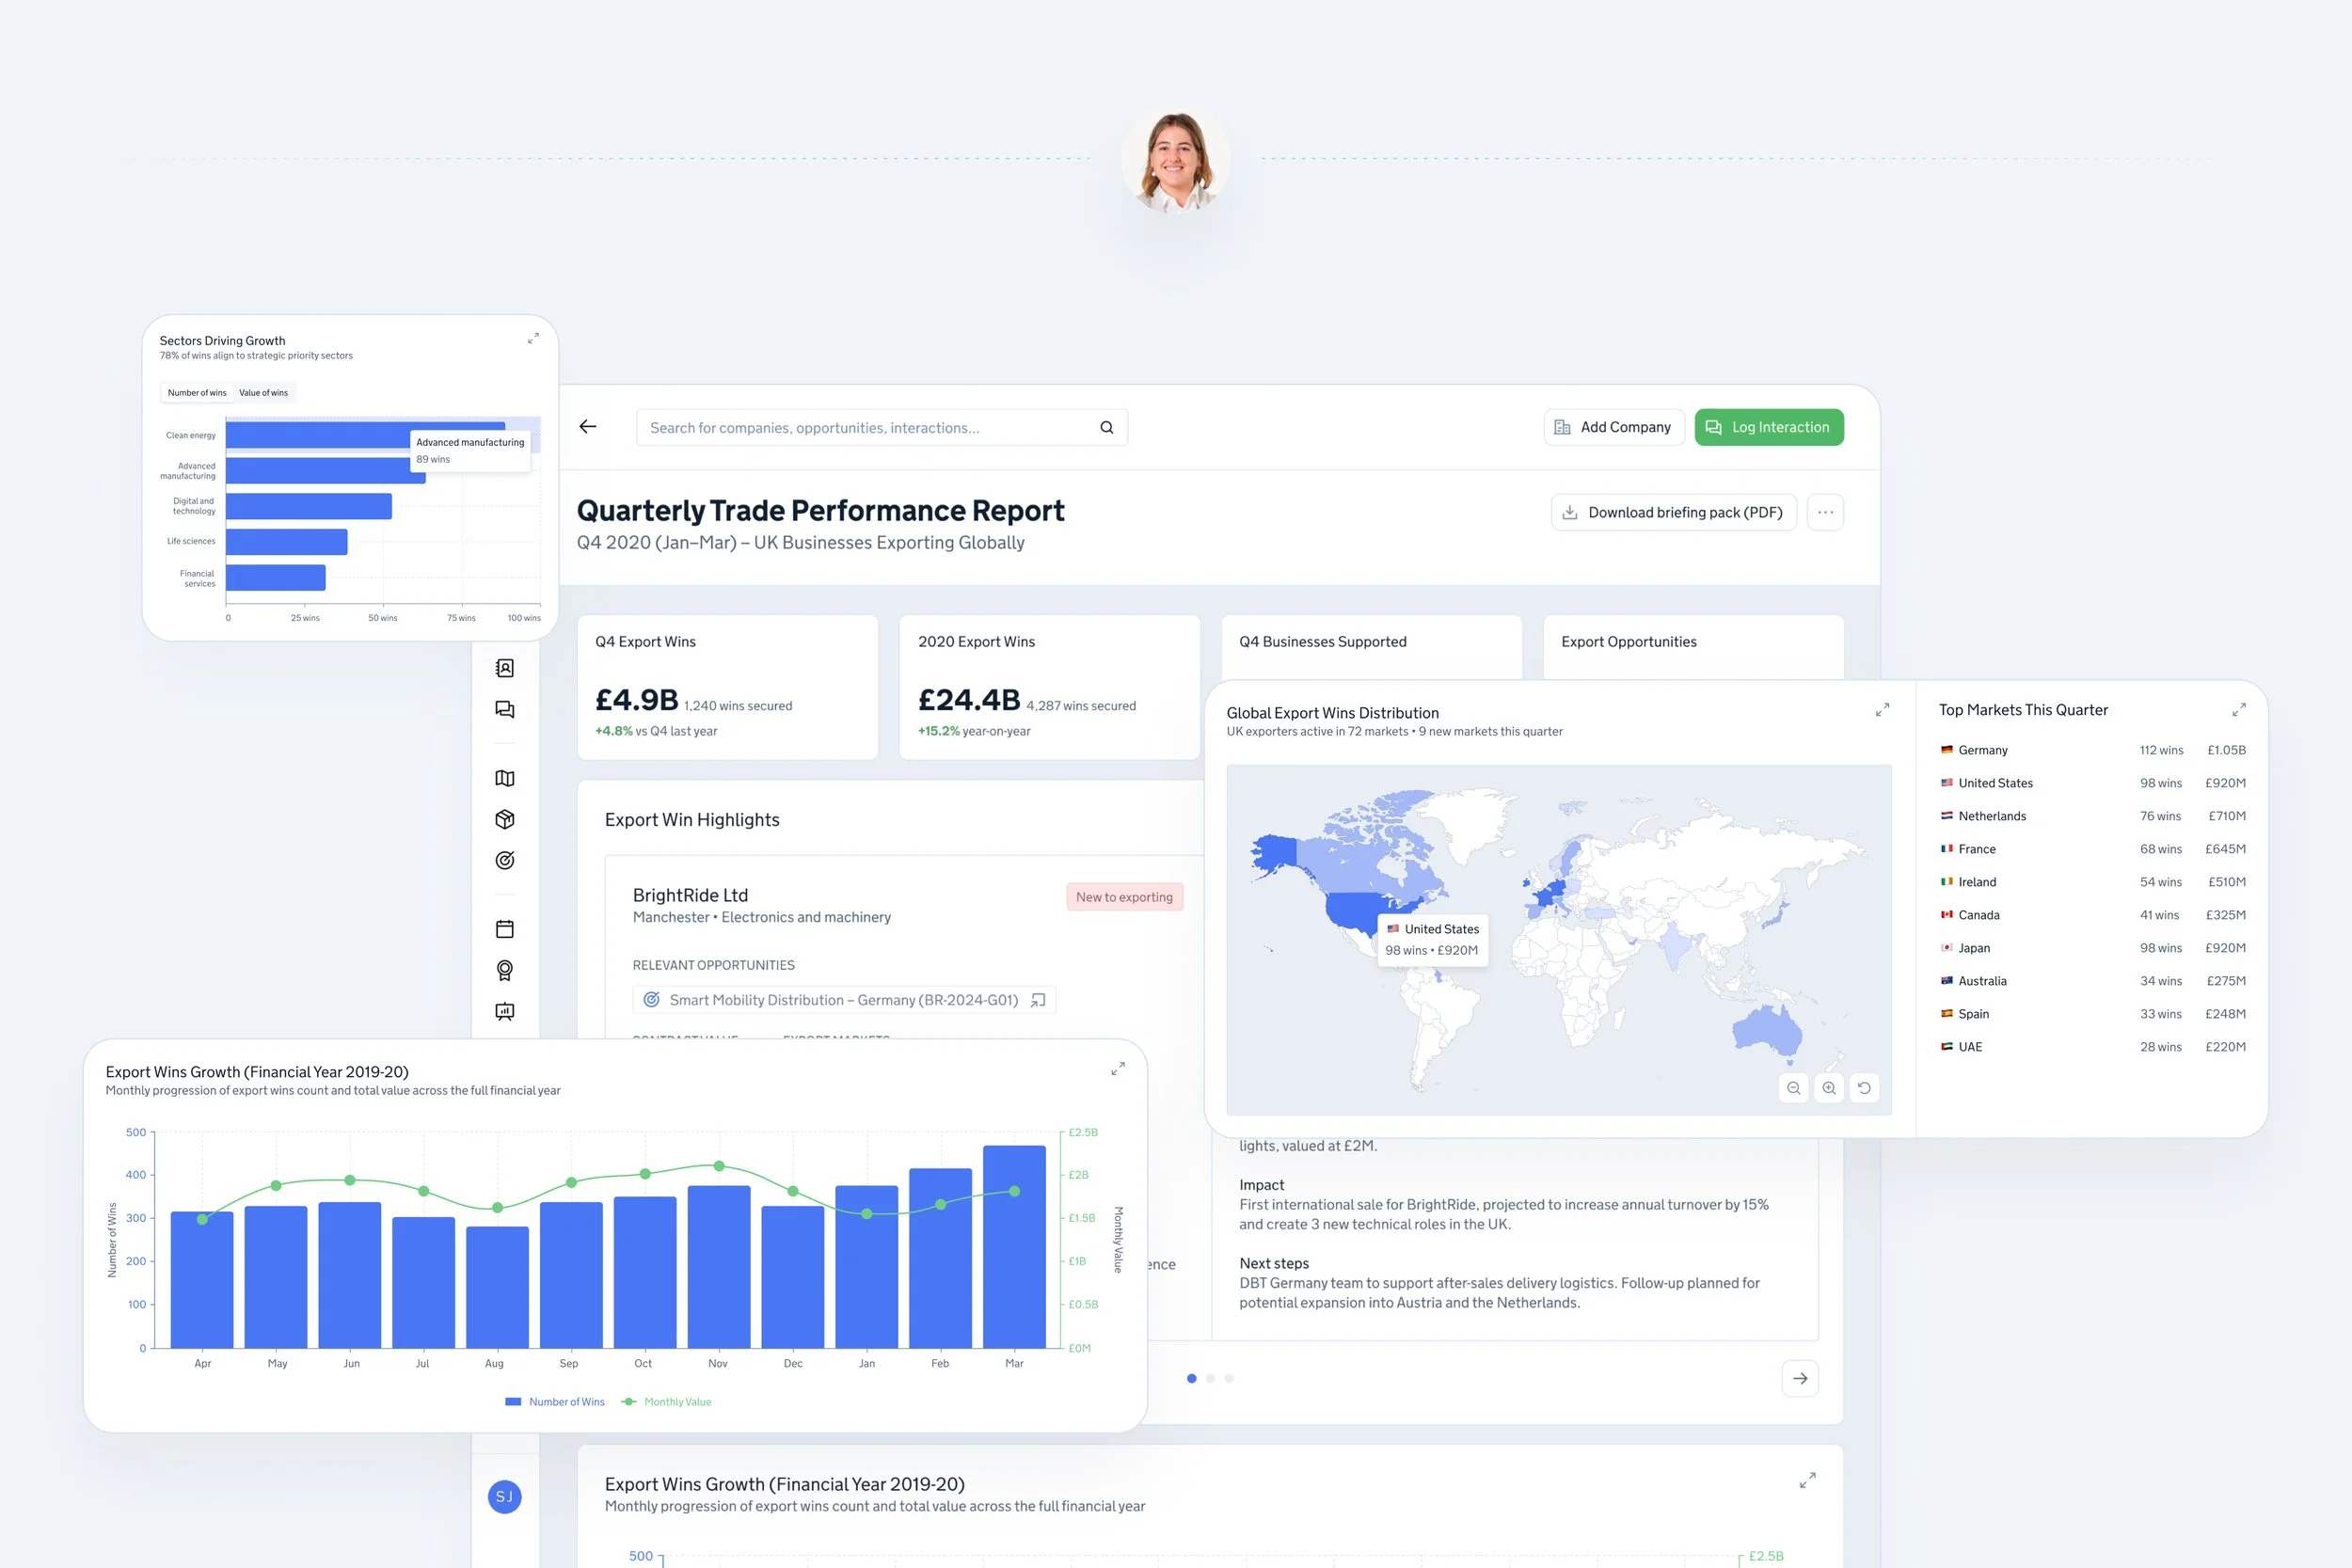
Task: Click Log Interaction button
Action: pos(1769,427)
